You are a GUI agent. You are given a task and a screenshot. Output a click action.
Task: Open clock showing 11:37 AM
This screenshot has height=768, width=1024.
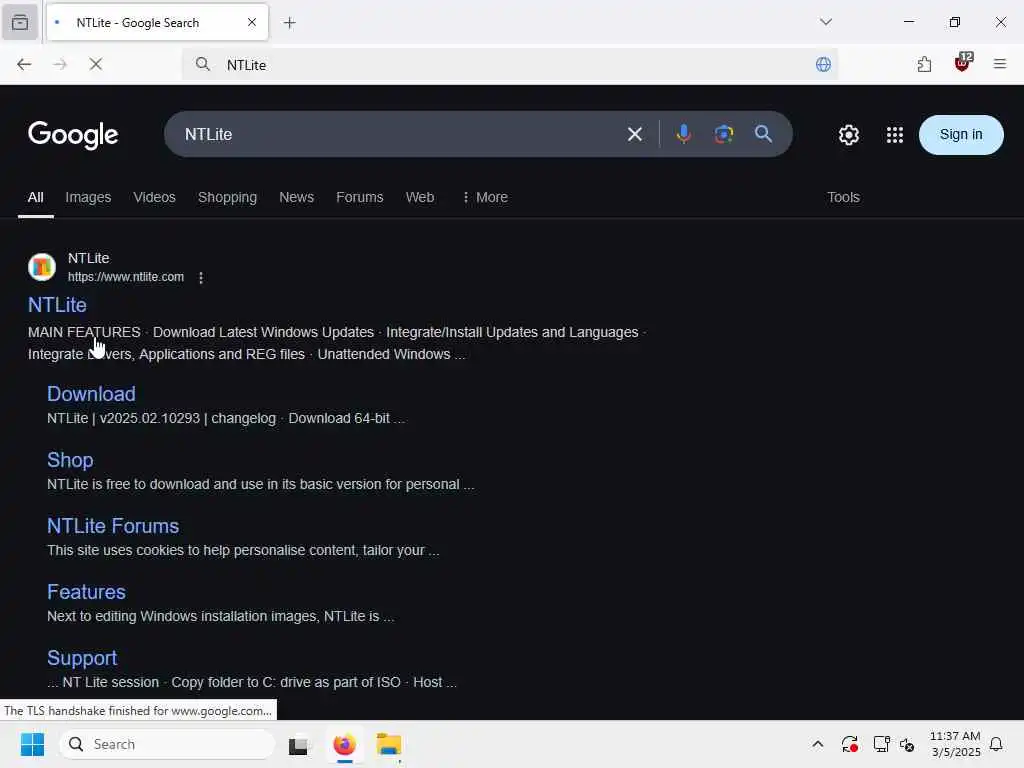pos(955,744)
